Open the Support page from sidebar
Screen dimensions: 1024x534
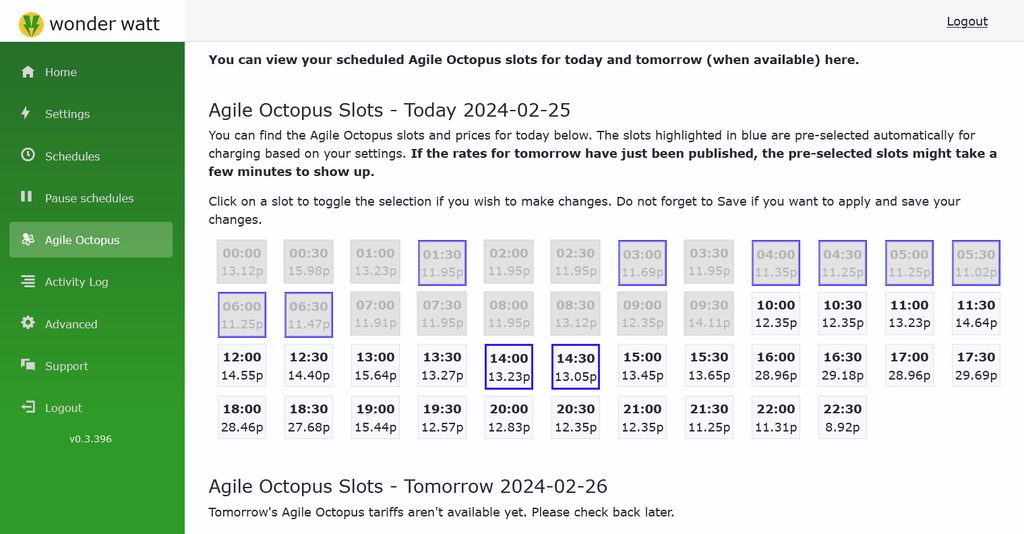pos(66,366)
